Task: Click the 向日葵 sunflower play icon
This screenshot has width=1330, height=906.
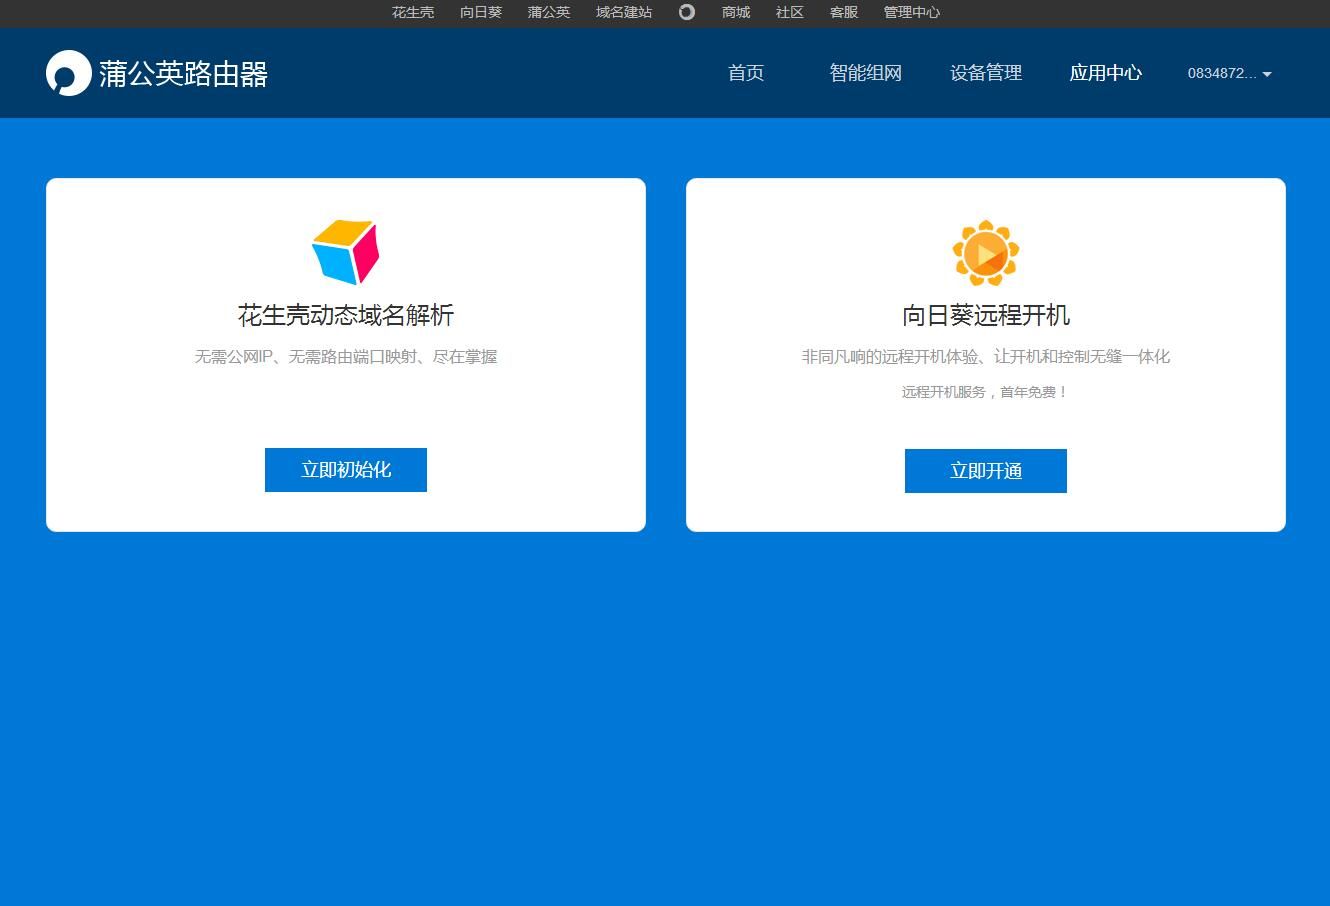Action: 986,253
